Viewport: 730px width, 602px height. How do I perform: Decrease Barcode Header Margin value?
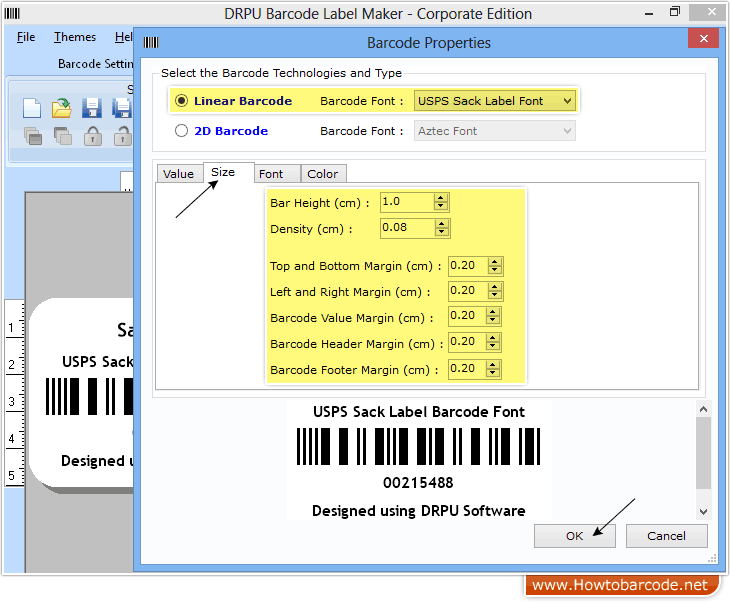pos(493,347)
